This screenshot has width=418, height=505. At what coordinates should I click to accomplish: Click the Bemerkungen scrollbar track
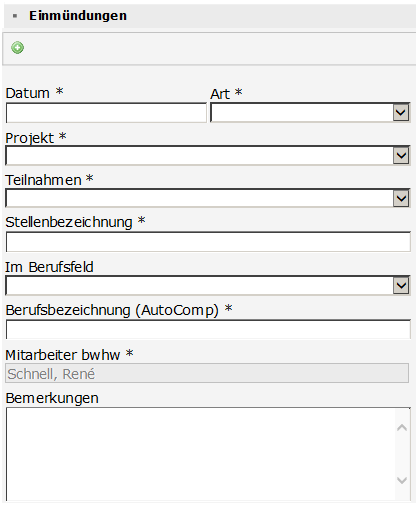[x=402, y=454]
